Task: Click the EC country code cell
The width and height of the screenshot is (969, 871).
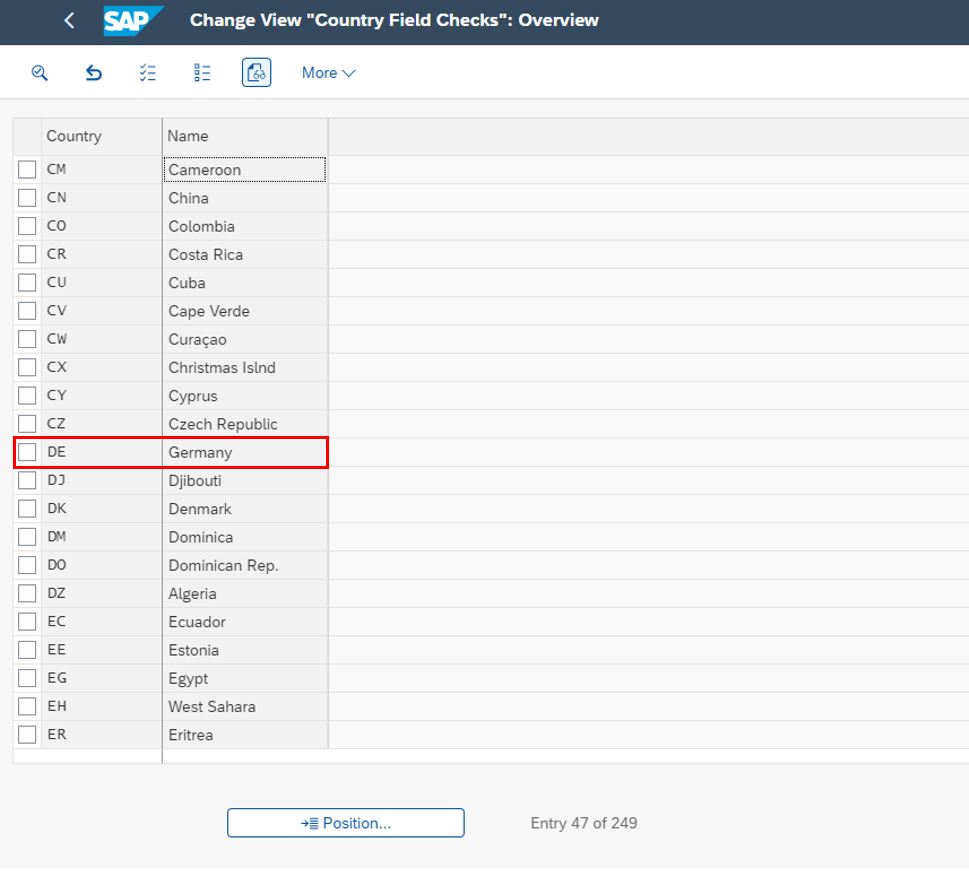Action: pos(100,622)
